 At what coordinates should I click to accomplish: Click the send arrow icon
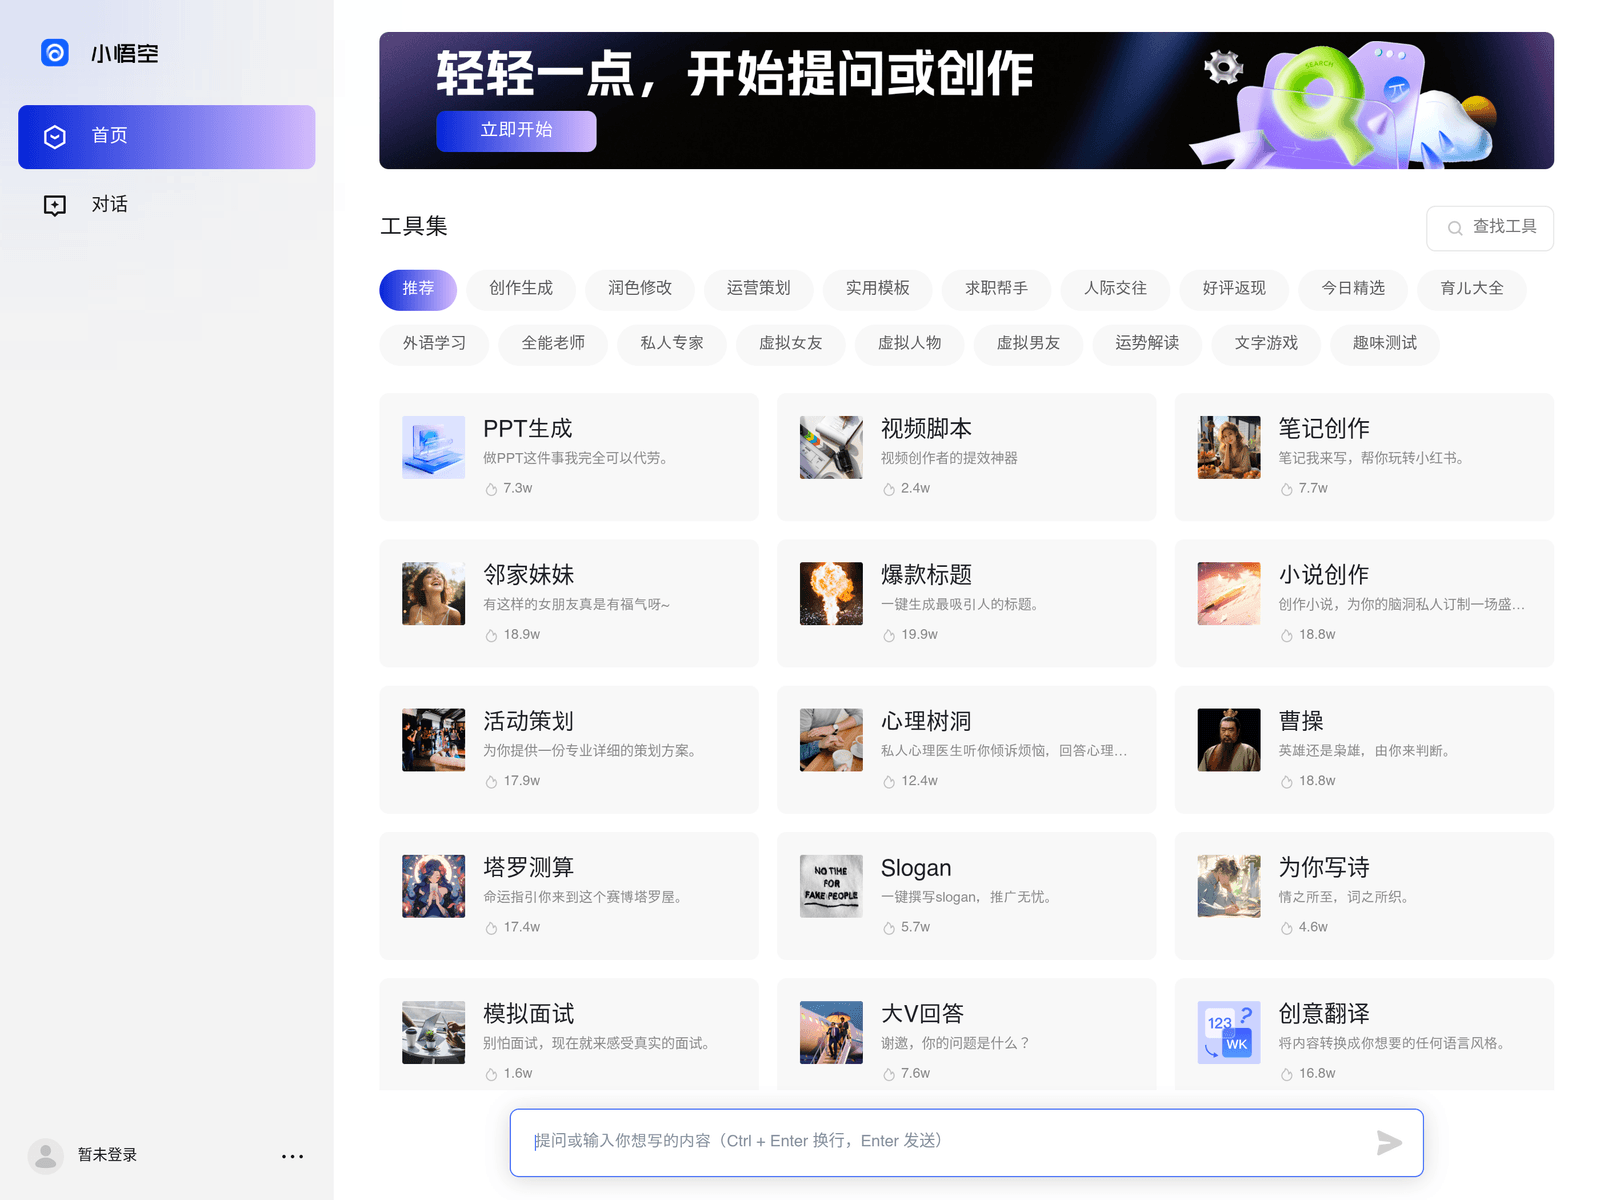pyautogui.click(x=1389, y=1143)
